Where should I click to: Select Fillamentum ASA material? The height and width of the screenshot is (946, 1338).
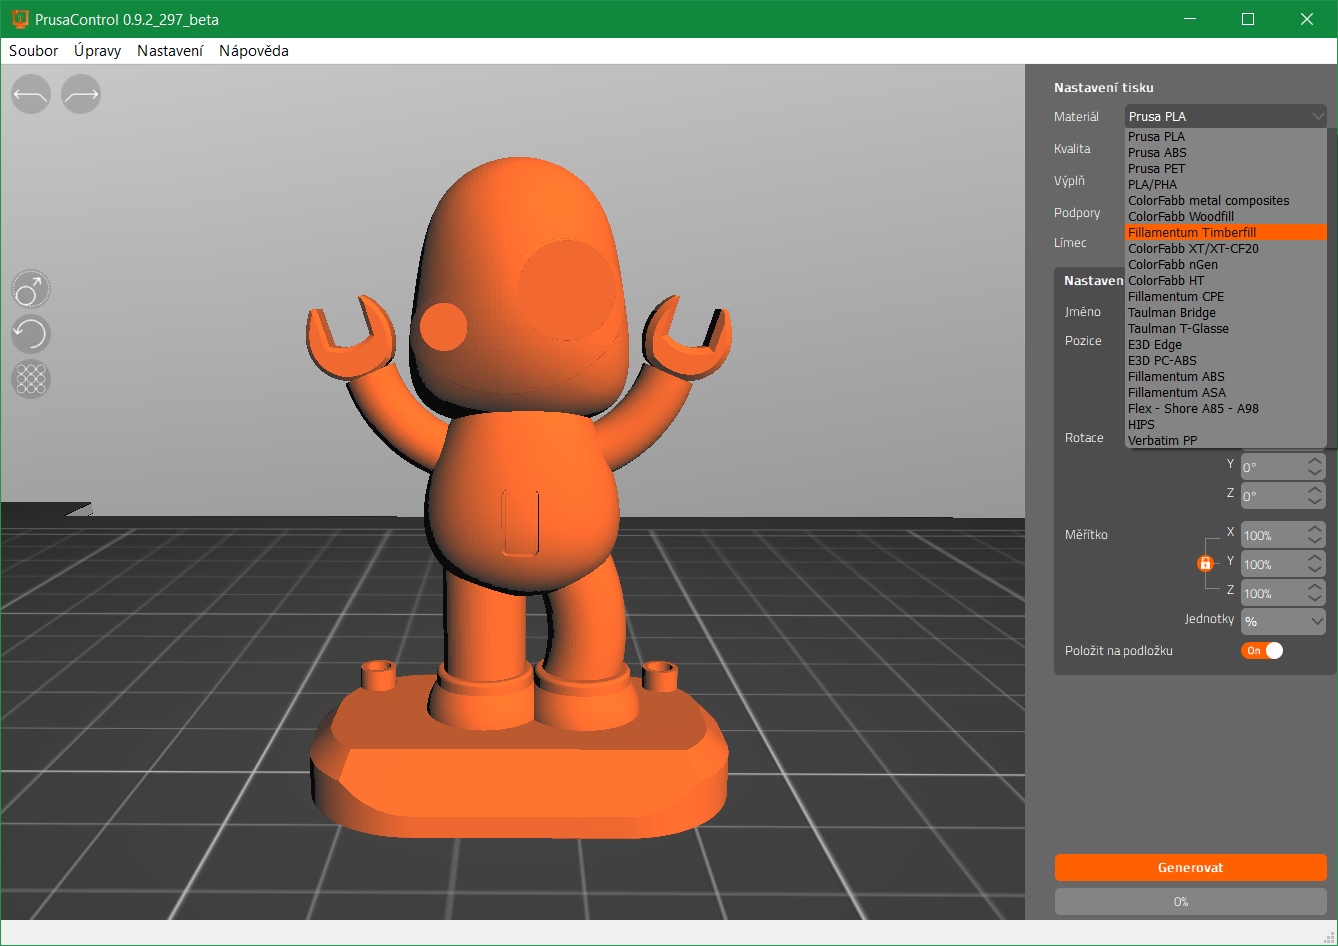1226,393
